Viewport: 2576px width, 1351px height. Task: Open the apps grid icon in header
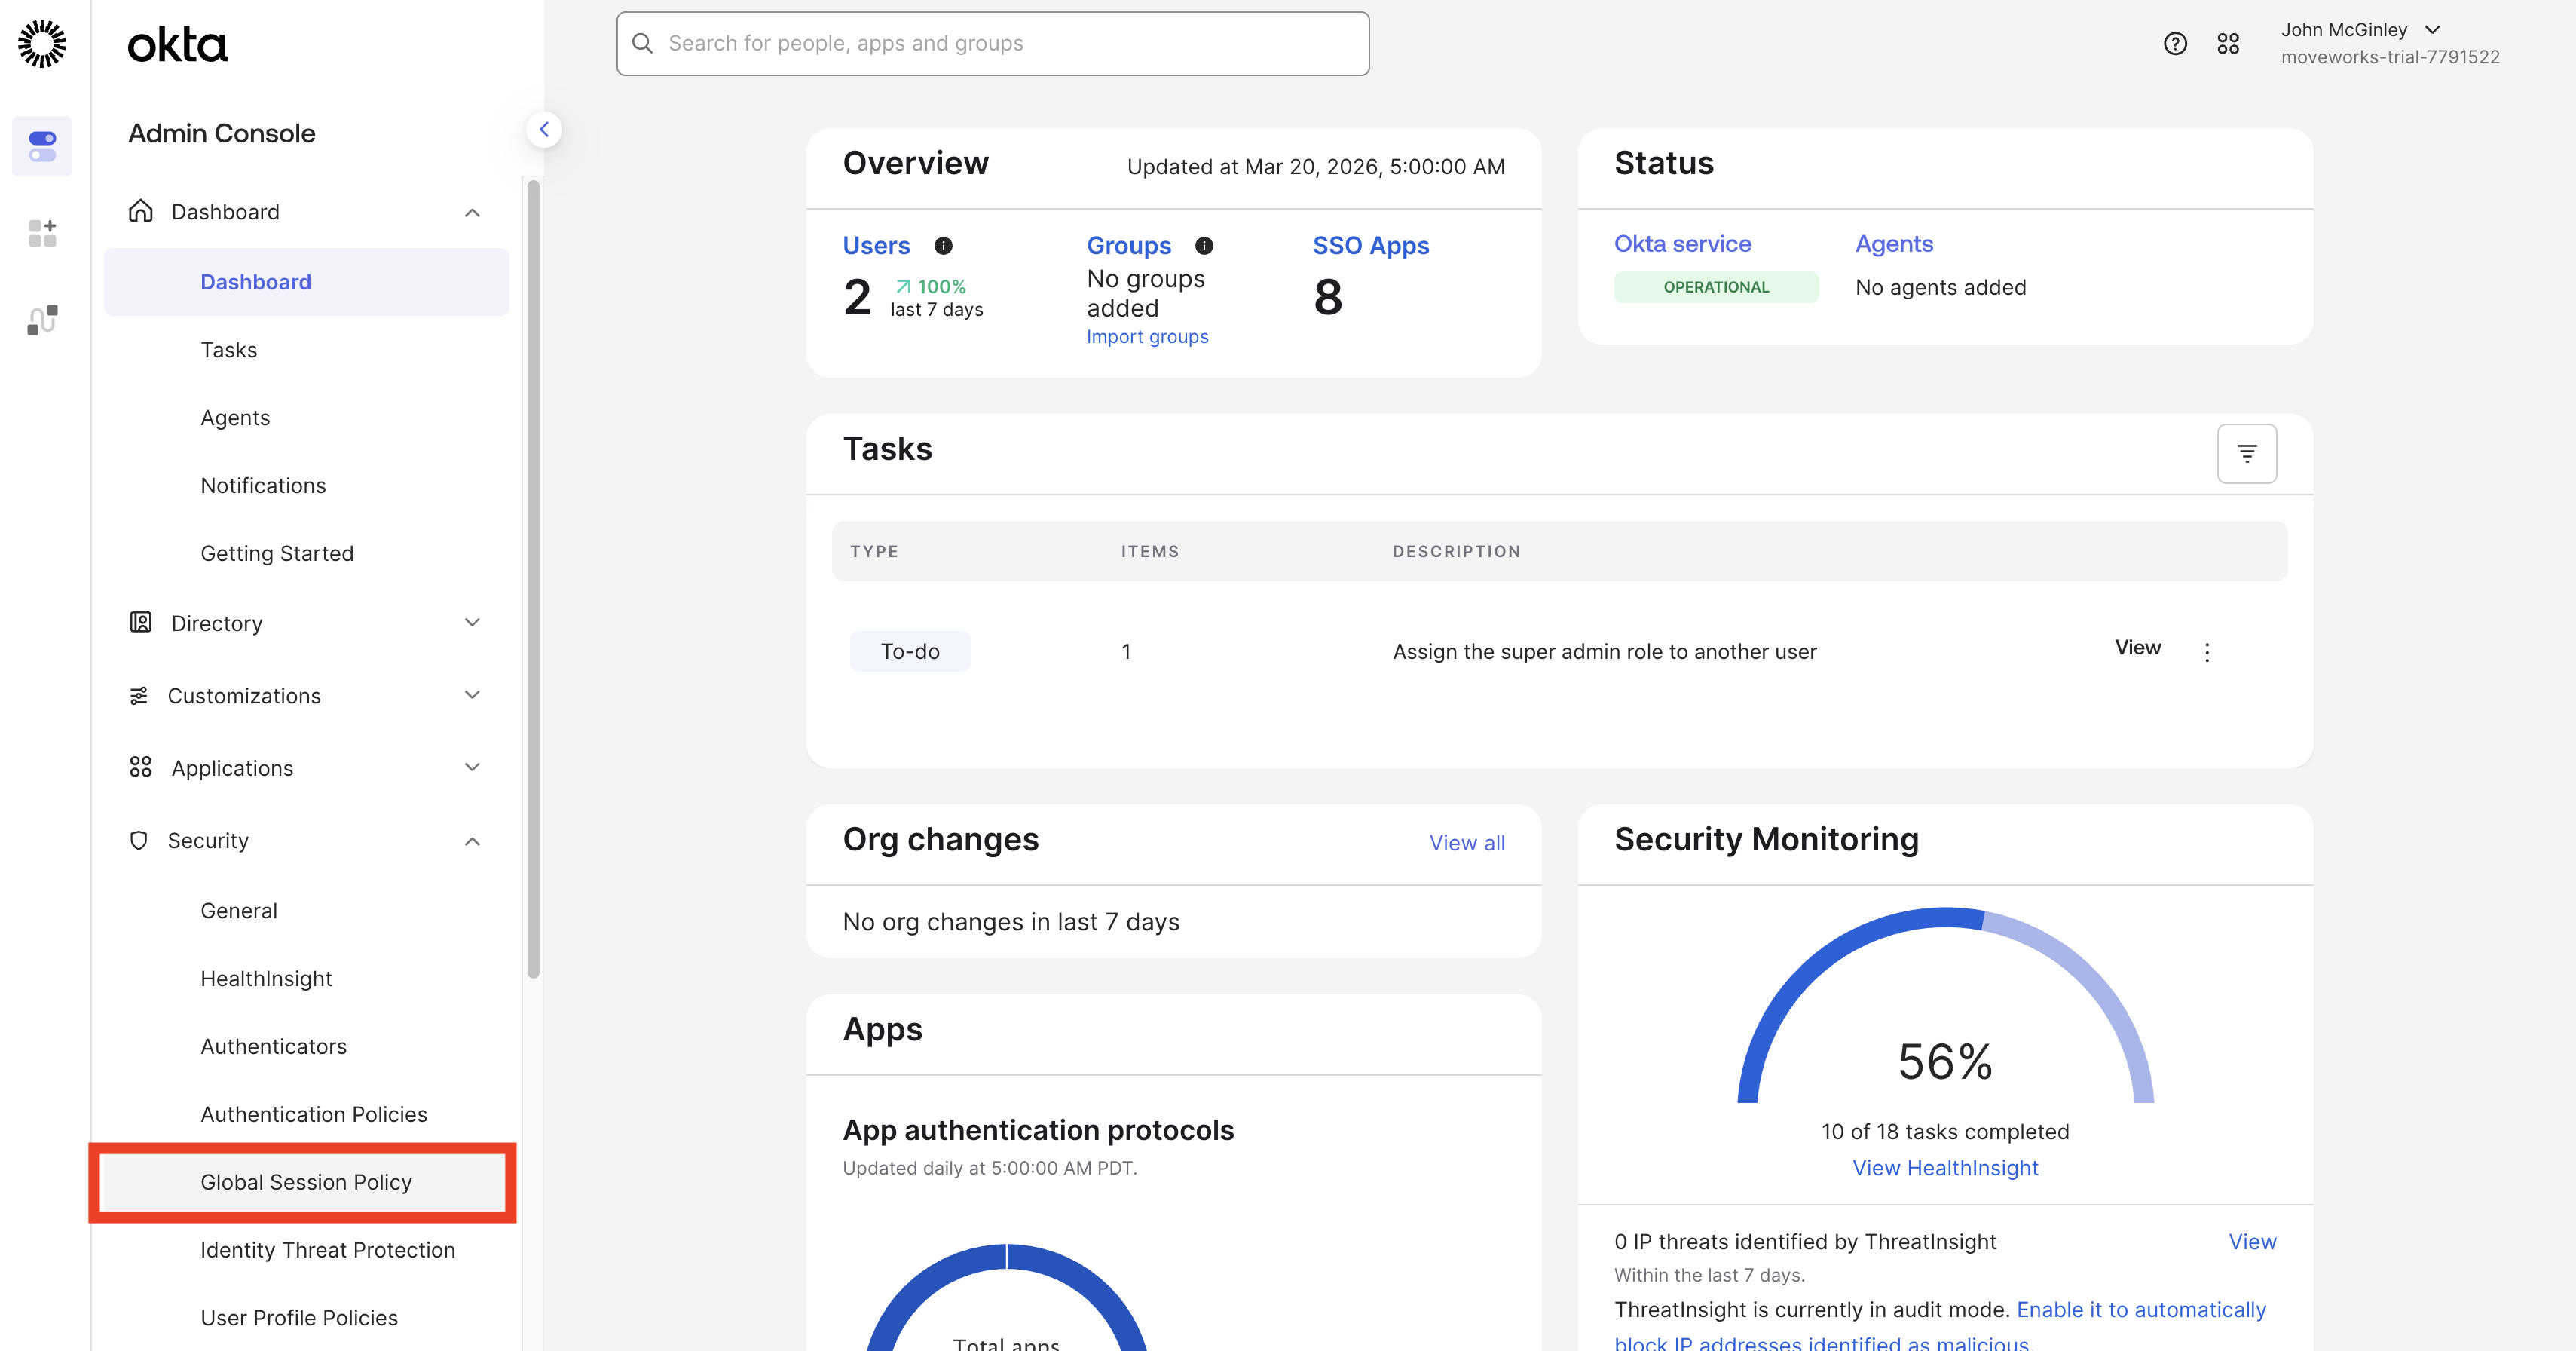click(x=2227, y=43)
